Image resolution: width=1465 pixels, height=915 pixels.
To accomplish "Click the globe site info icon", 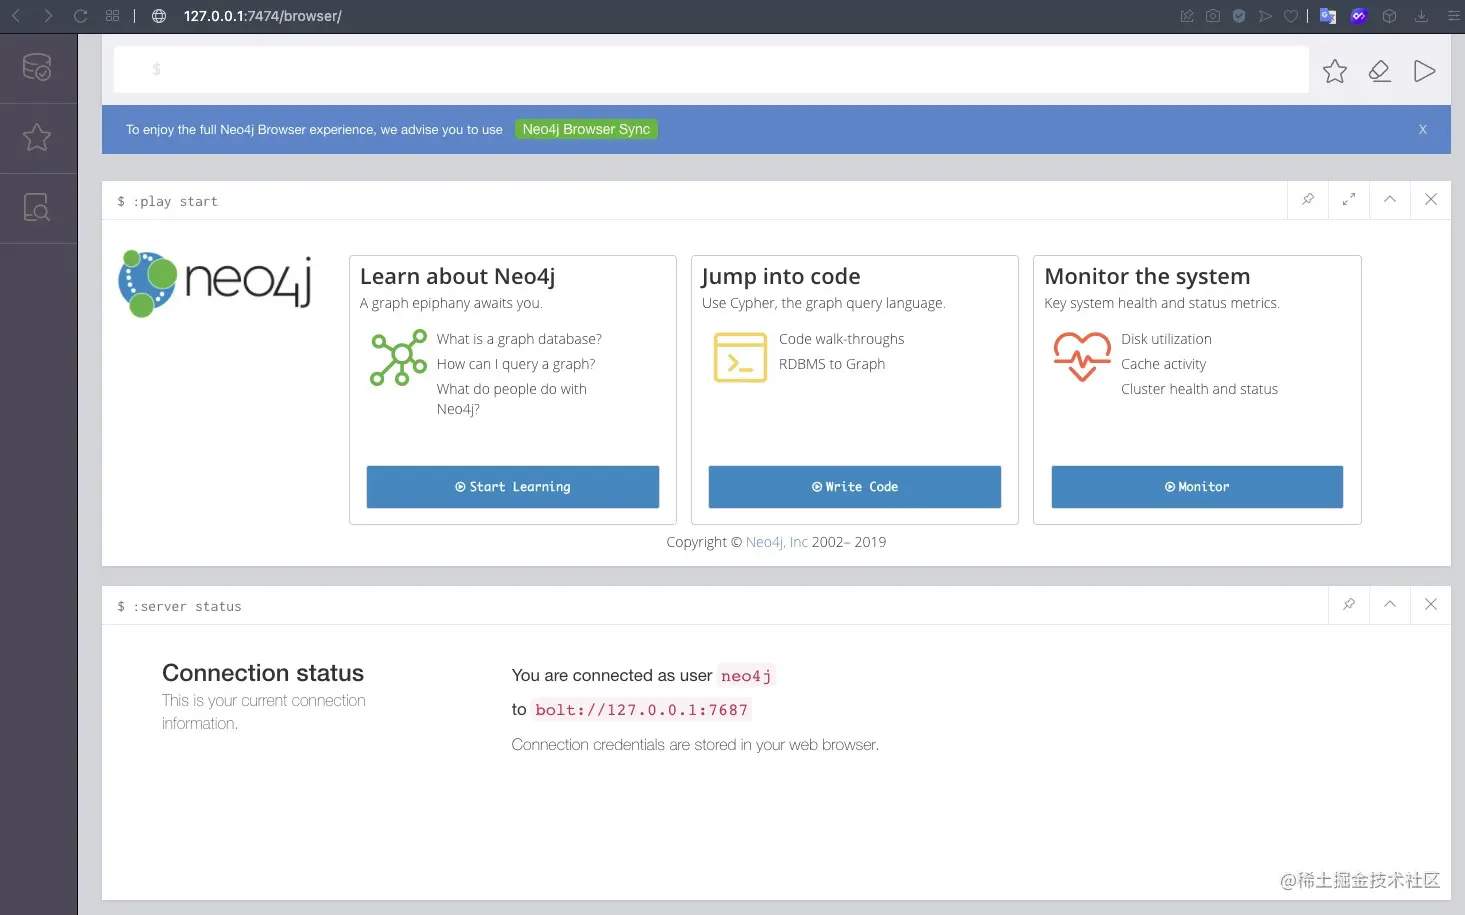I will 158,16.
